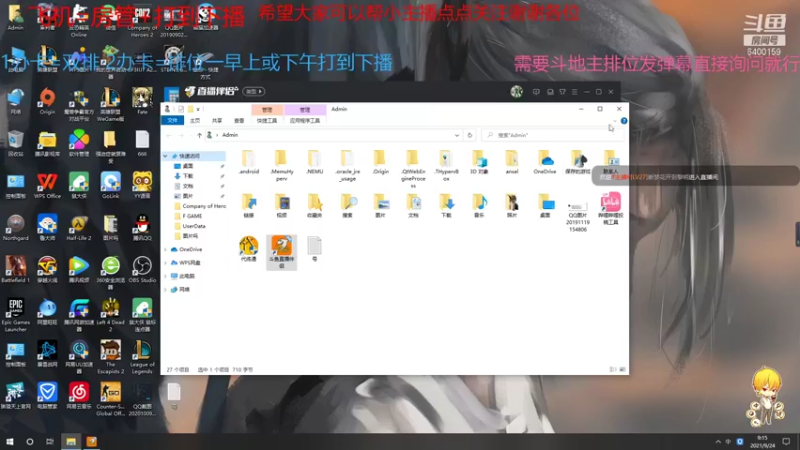Click the pill button beside Douyu window title
This screenshot has width=800, height=450.
254,92
